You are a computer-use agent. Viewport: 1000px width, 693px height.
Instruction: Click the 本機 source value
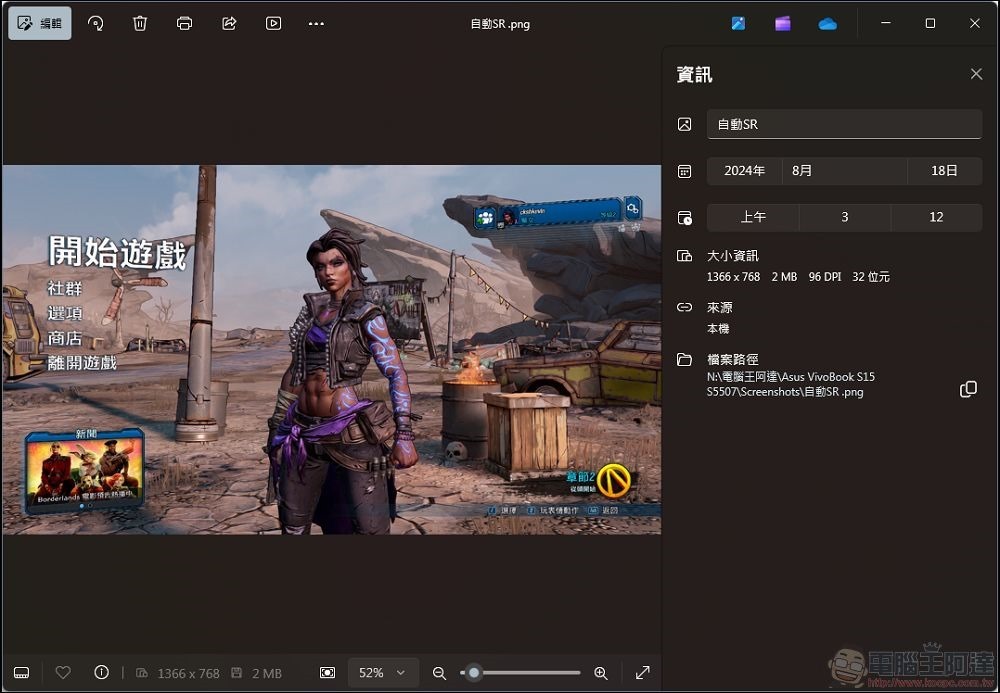(718, 328)
